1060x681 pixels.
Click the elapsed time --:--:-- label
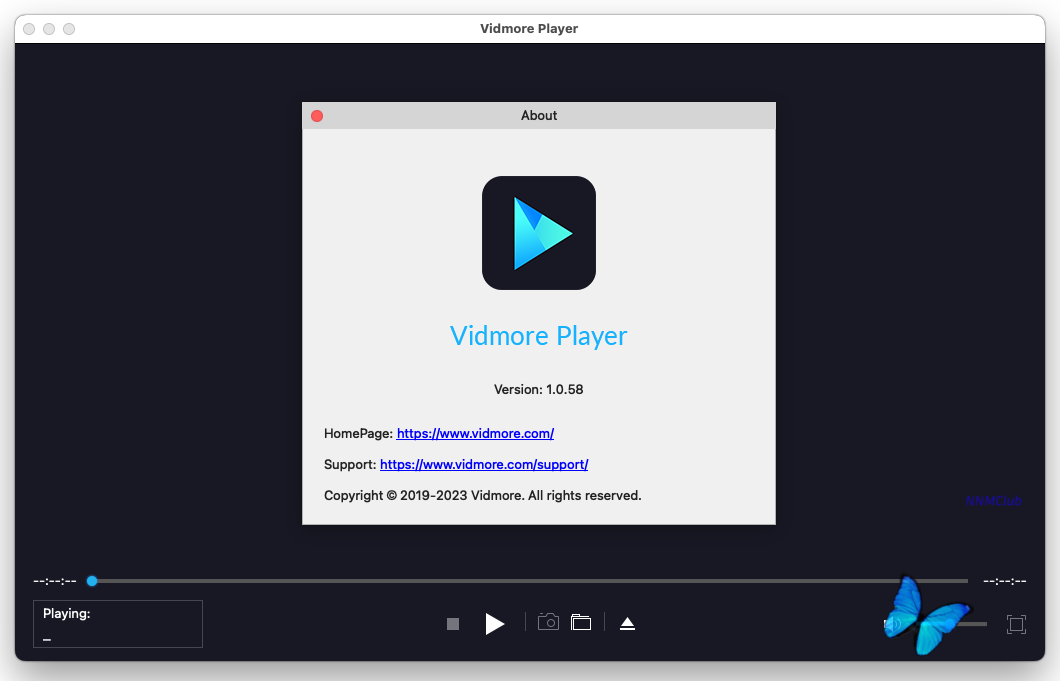pyautogui.click(x=55, y=581)
